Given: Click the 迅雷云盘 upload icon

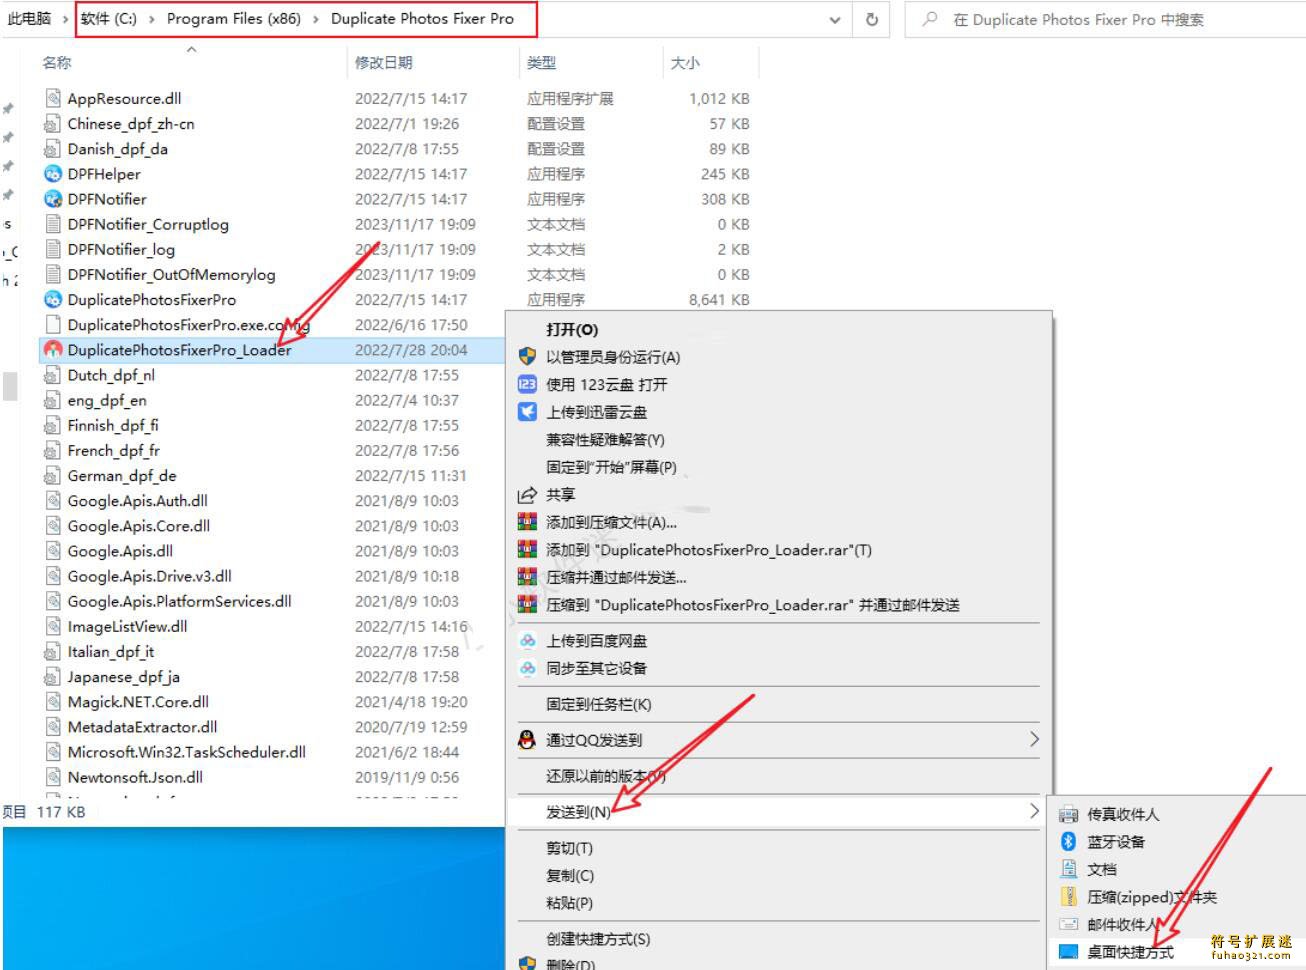Looking at the screenshot, I should 527,411.
